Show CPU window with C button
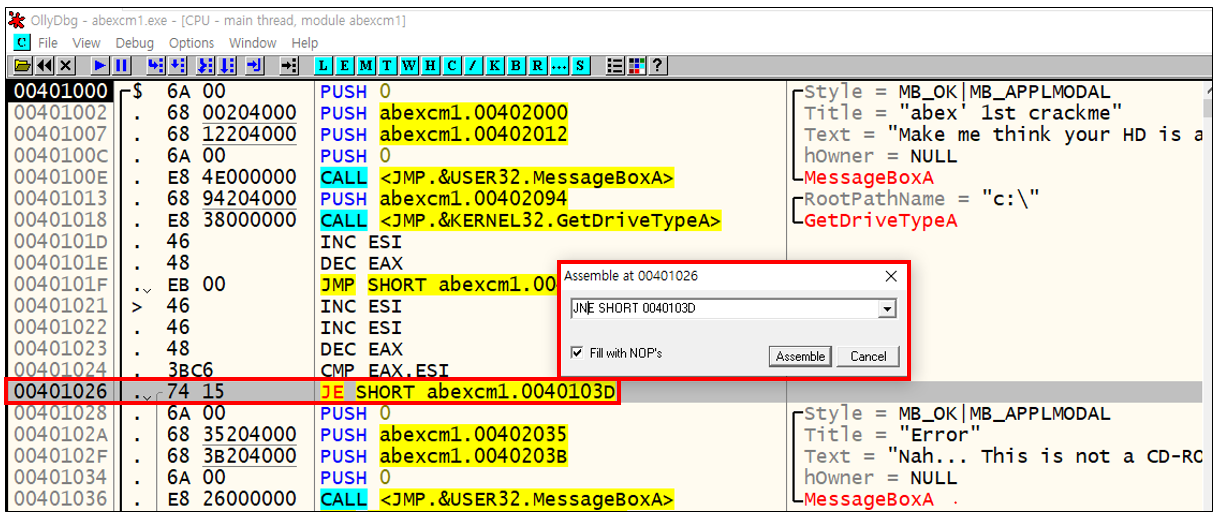1220x516 pixels. (452, 66)
